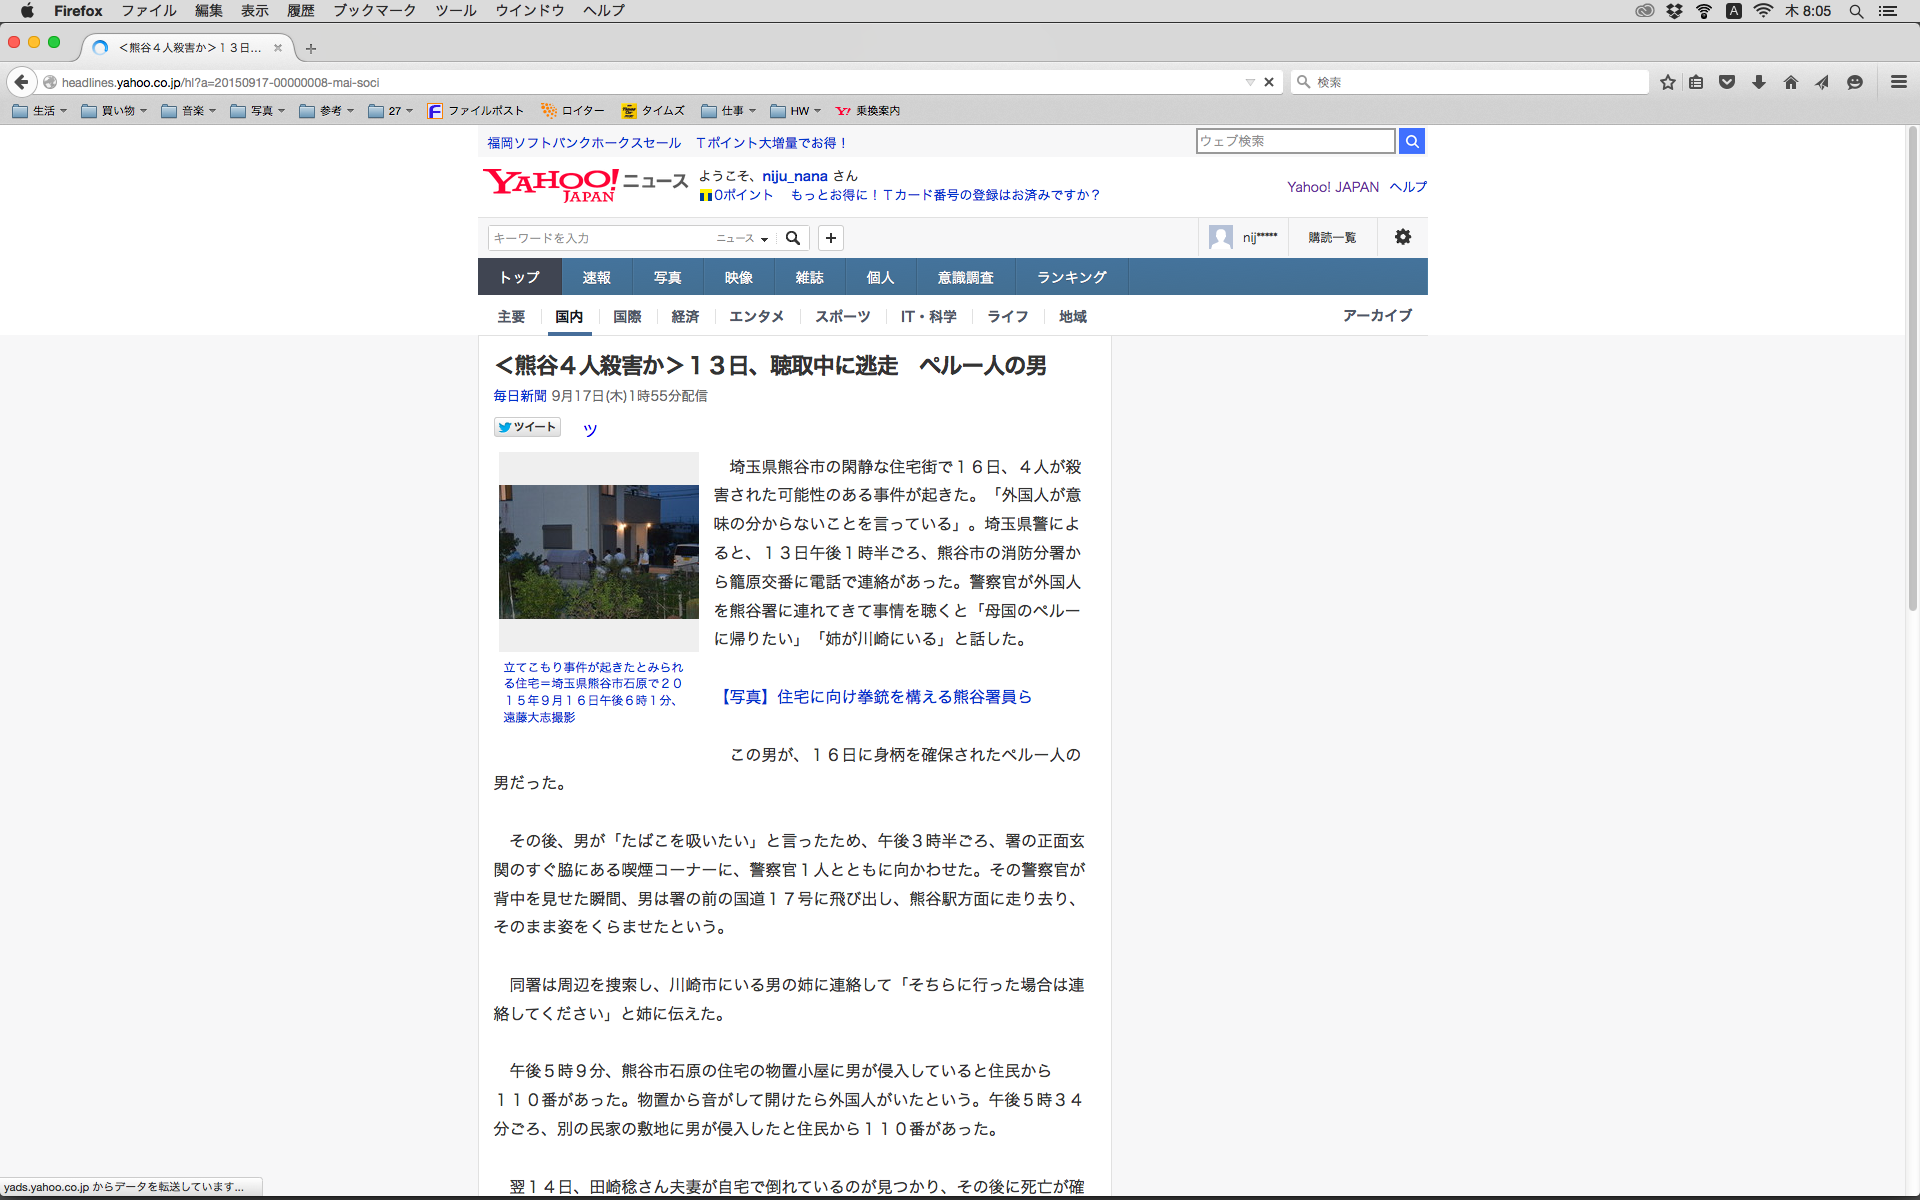Image resolution: width=1920 pixels, height=1200 pixels.
Task: Click the bookmark star icon
Action: click(1667, 82)
